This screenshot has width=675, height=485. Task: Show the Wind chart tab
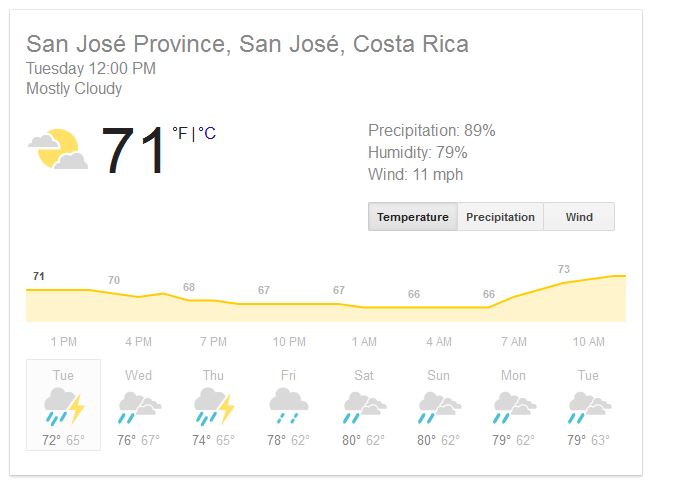579,217
